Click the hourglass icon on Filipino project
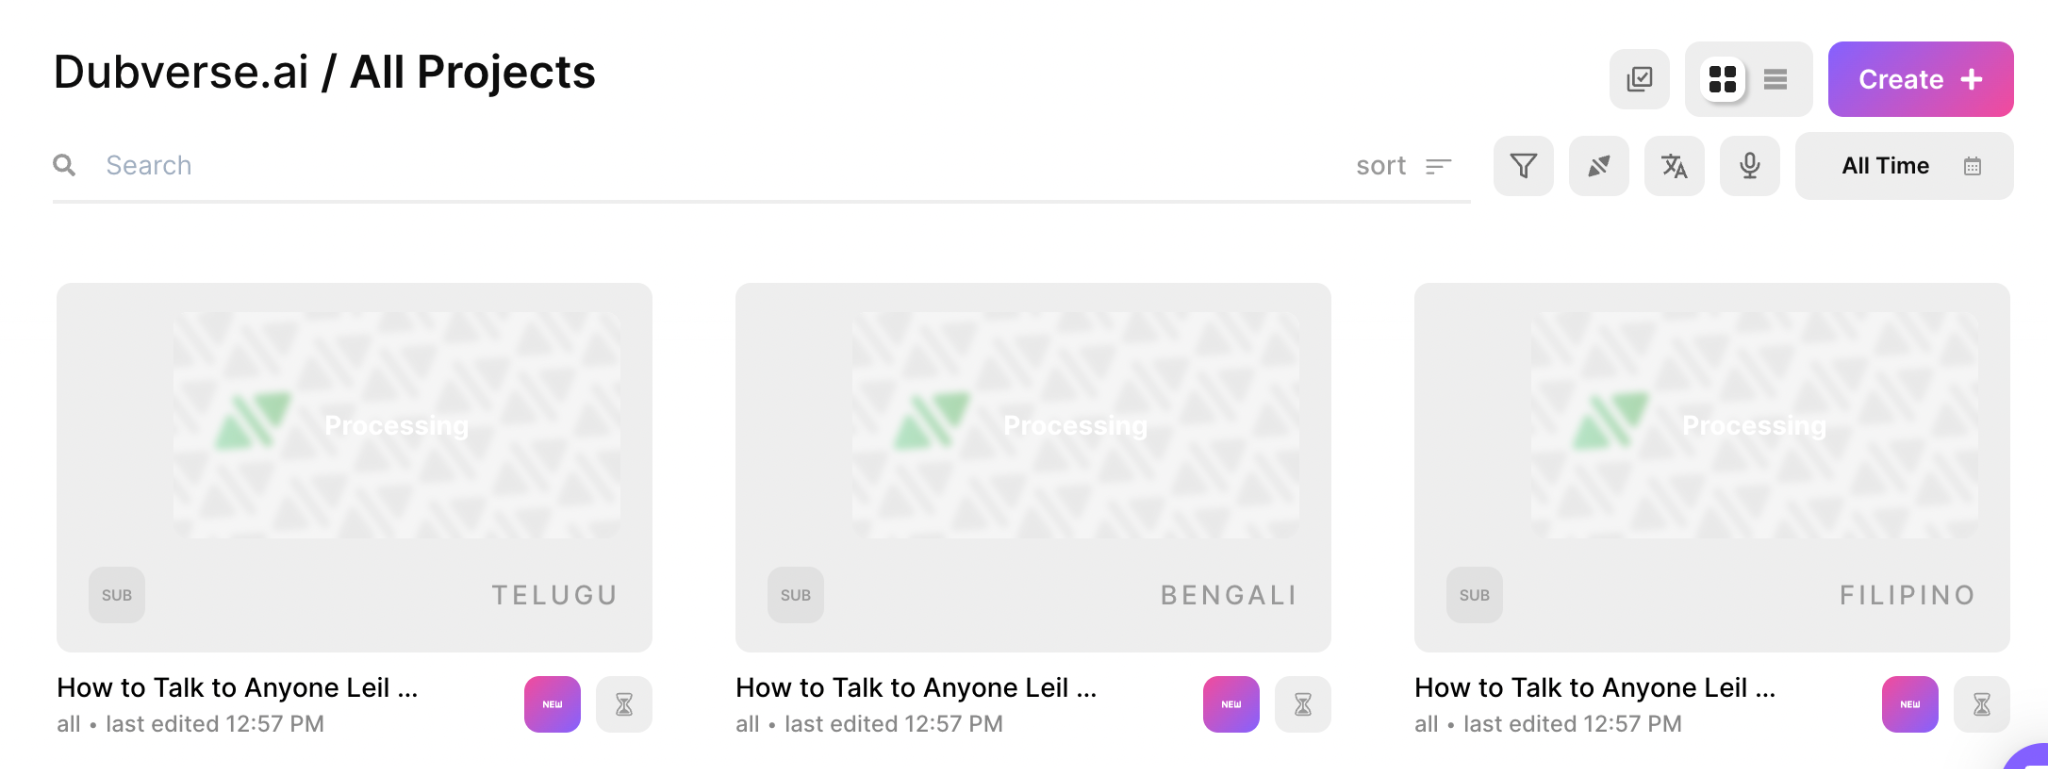 [1981, 704]
